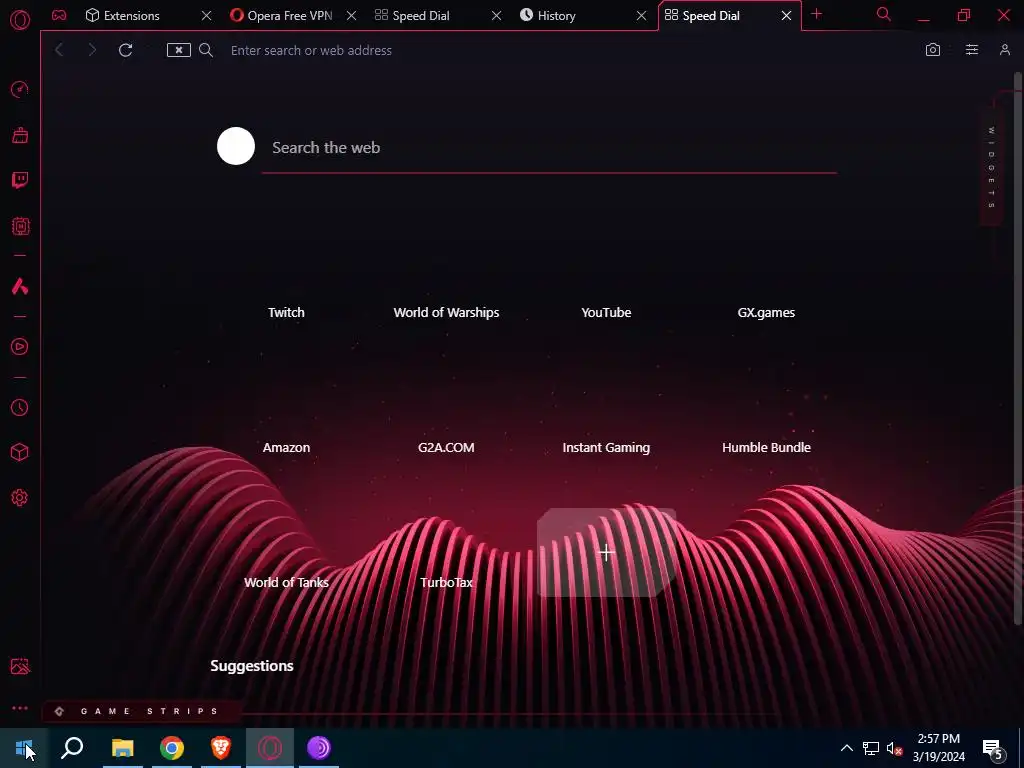Click the Search the web box
The width and height of the screenshot is (1024, 768).
pos(549,148)
